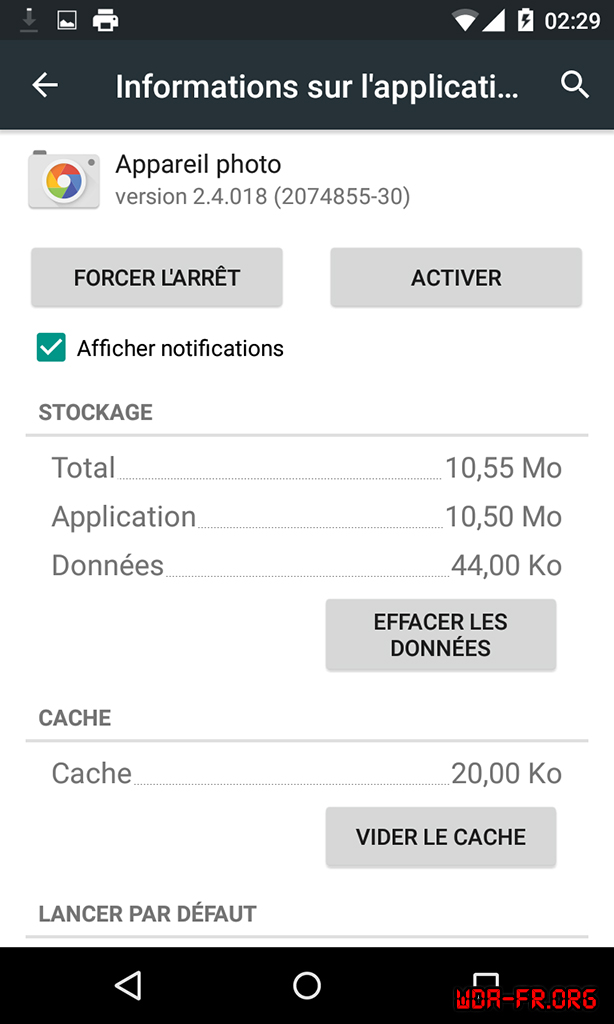Tap the 02:29 clock in status bar
The image size is (614, 1024).
[573, 20]
